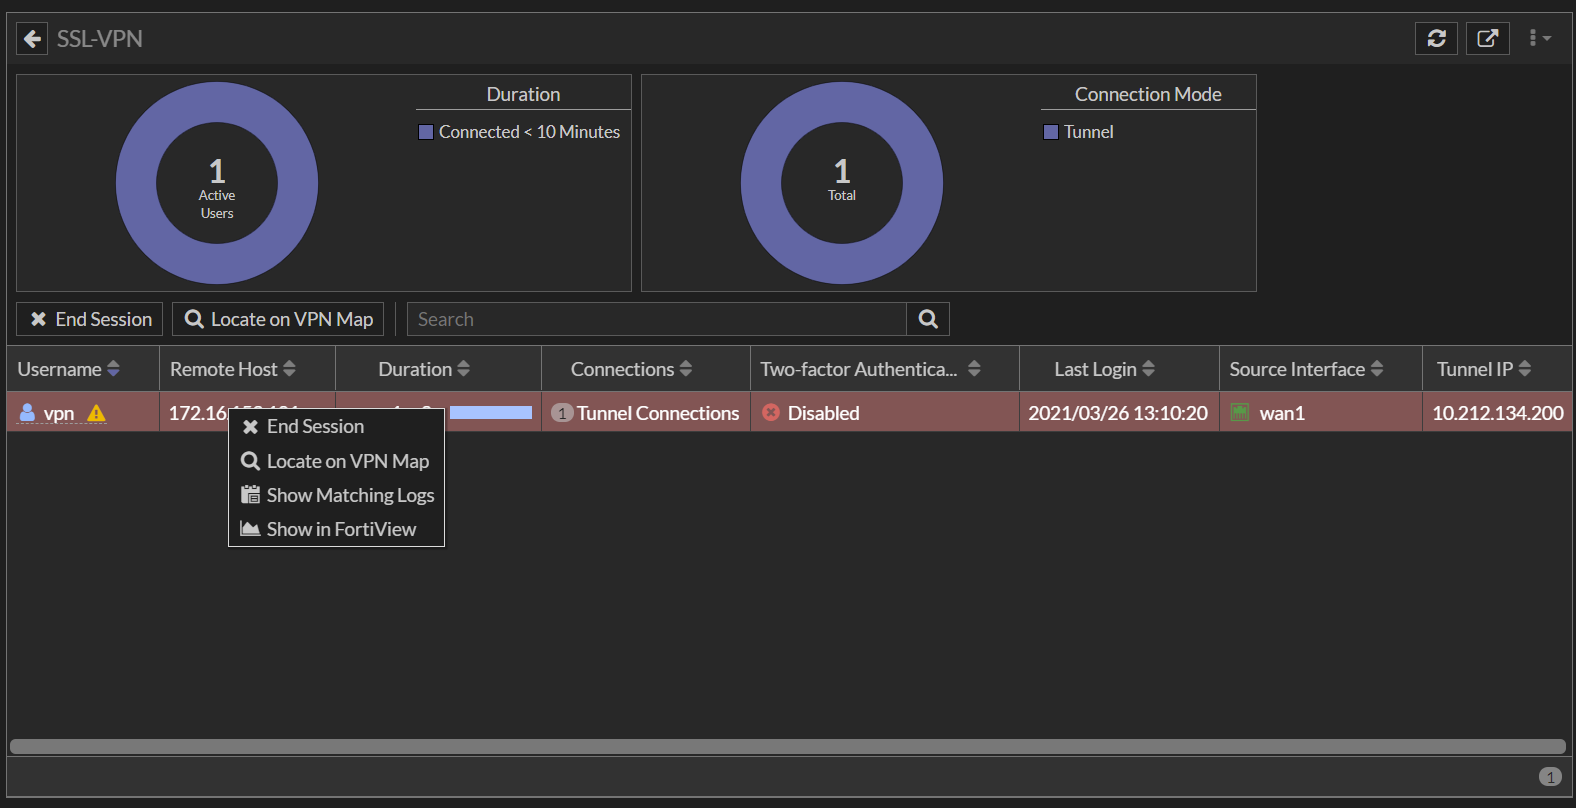Click the wan1 interface icon
The width and height of the screenshot is (1576, 808).
(1240, 412)
